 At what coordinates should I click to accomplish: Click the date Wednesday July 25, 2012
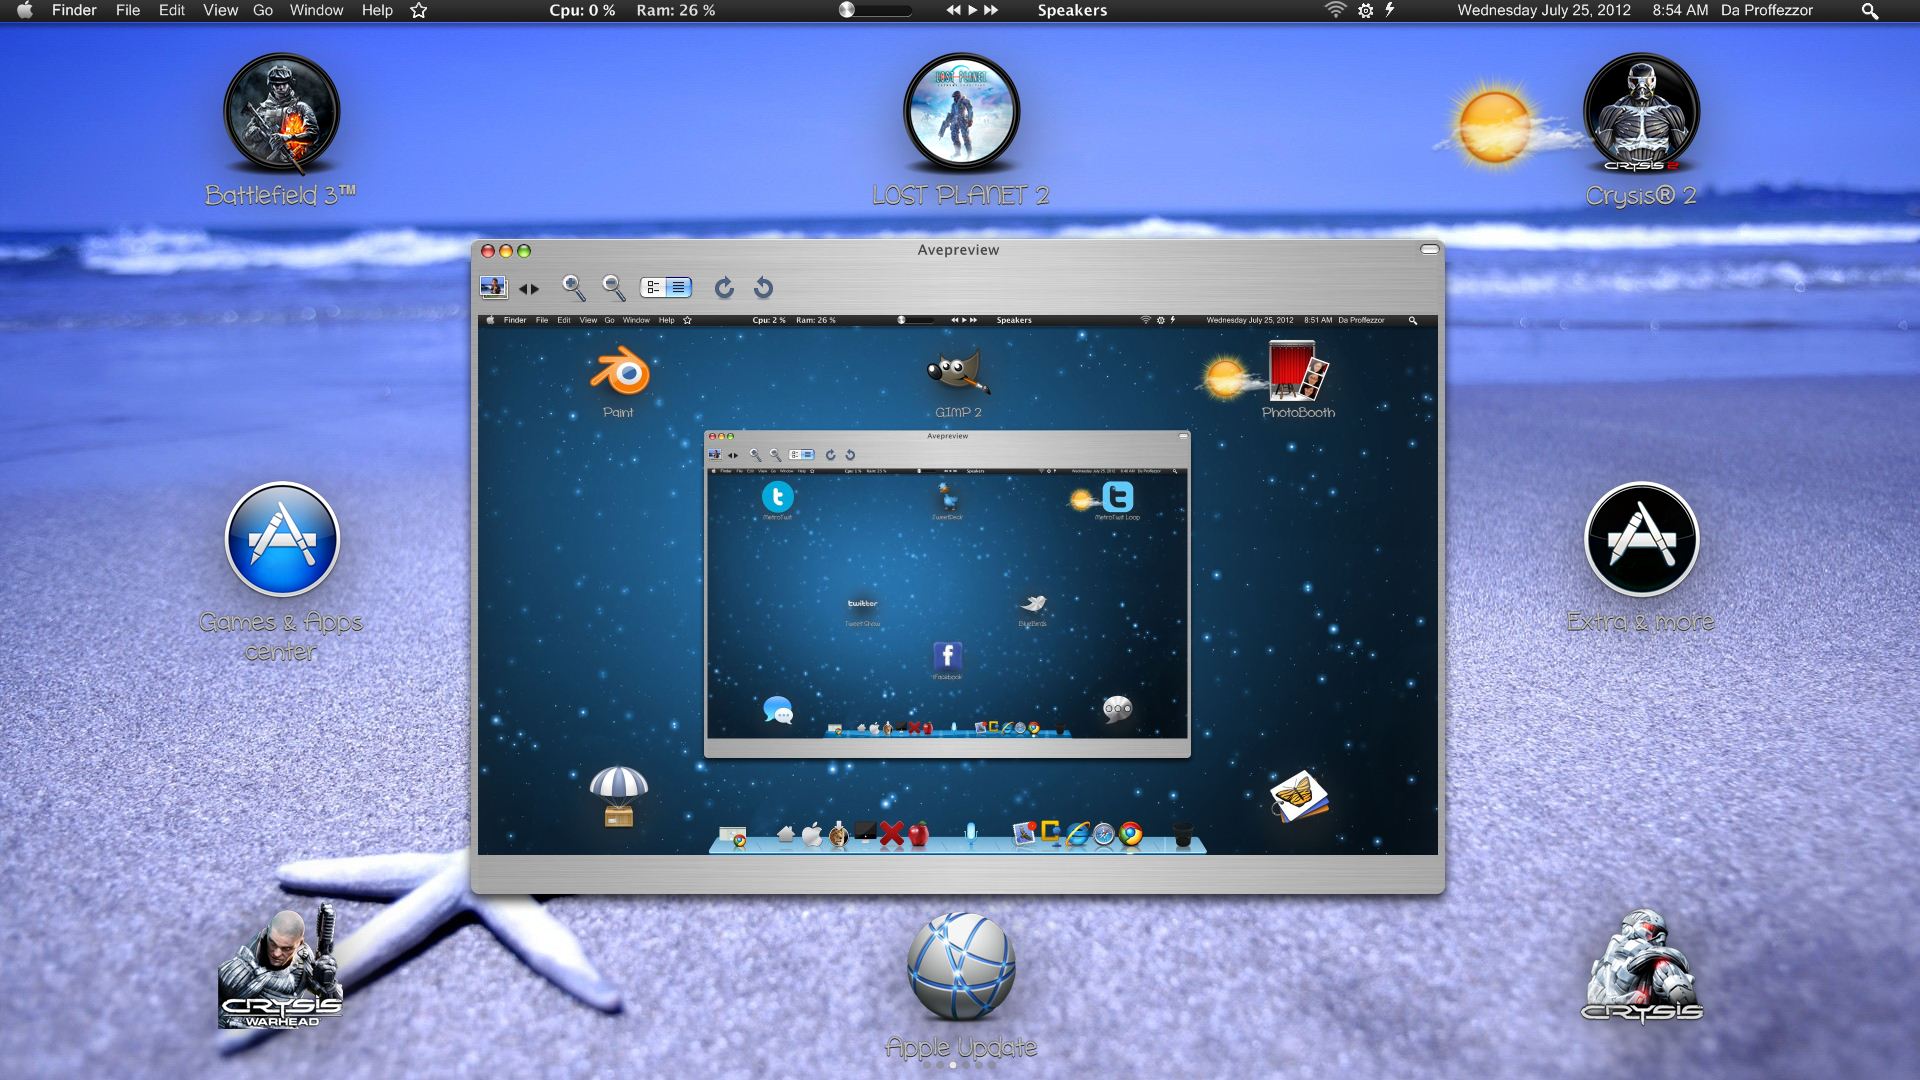tap(1544, 10)
